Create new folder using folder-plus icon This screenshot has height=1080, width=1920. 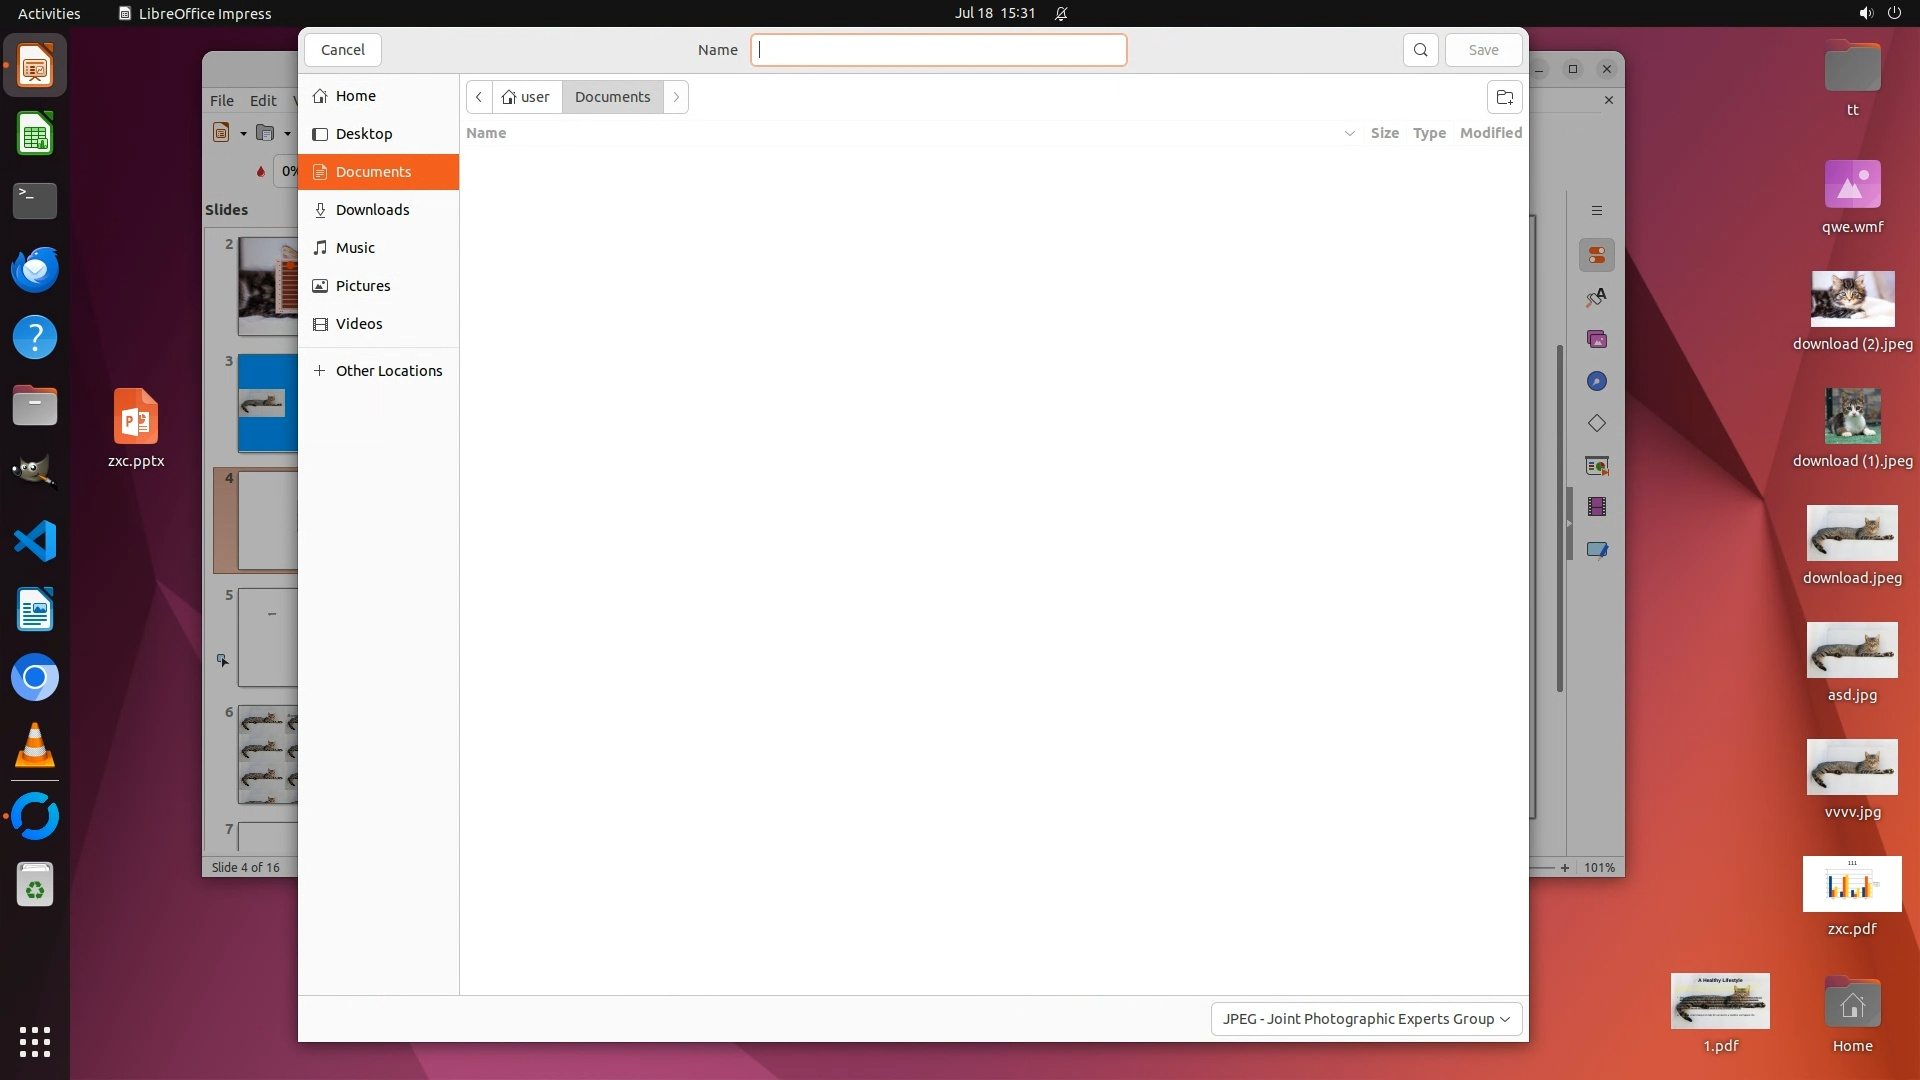[1504, 97]
